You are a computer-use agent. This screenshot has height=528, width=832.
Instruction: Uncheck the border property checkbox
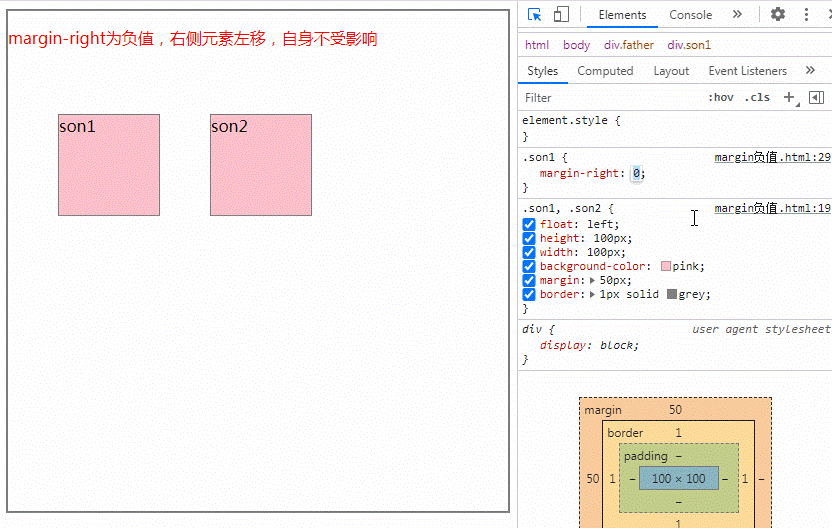tap(529, 295)
